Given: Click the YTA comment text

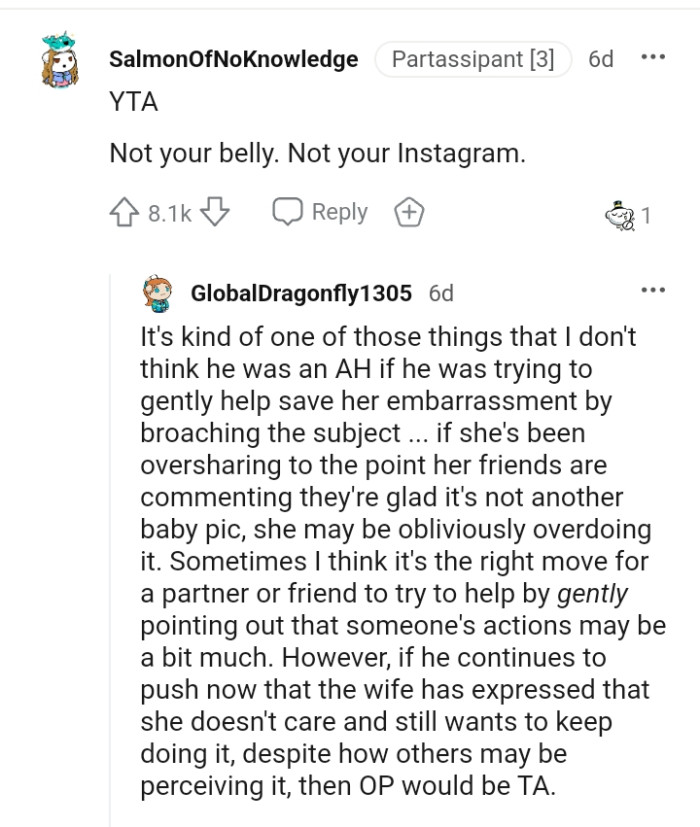Looking at the screenshot, I should (133, 101).
